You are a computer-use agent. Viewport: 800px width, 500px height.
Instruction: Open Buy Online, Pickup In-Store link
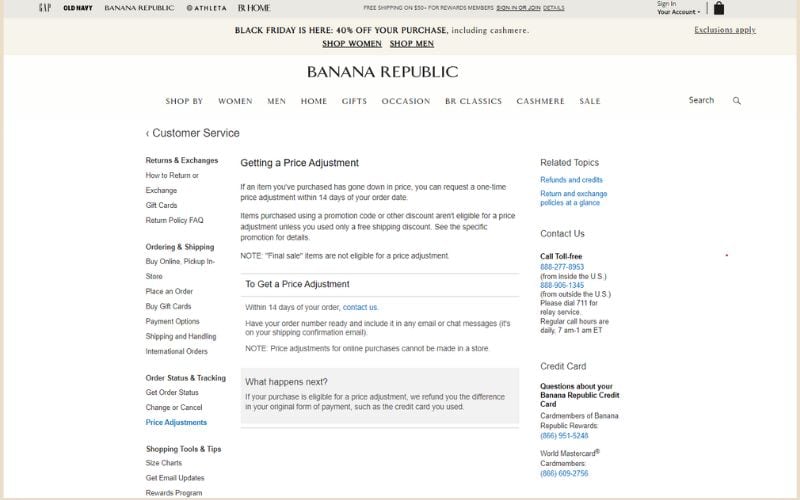click(180, 269)
